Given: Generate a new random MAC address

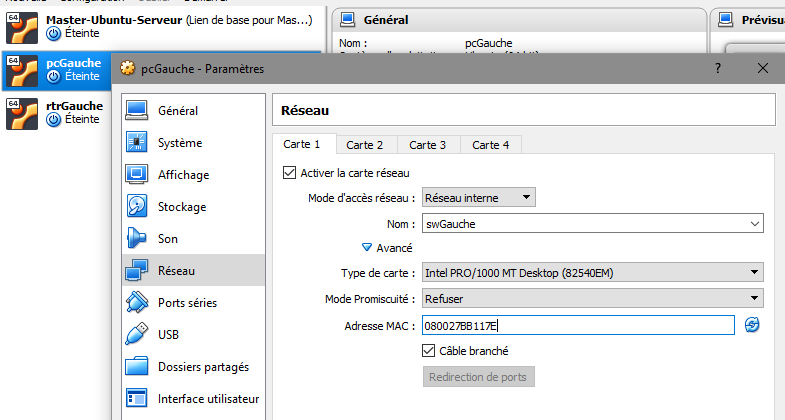Looking at the screenshot, I should (x=752, y=325).
